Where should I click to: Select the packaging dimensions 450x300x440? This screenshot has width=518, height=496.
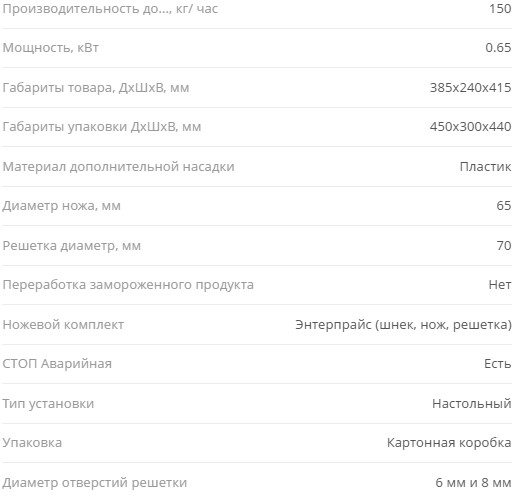(x=470, y=126)
